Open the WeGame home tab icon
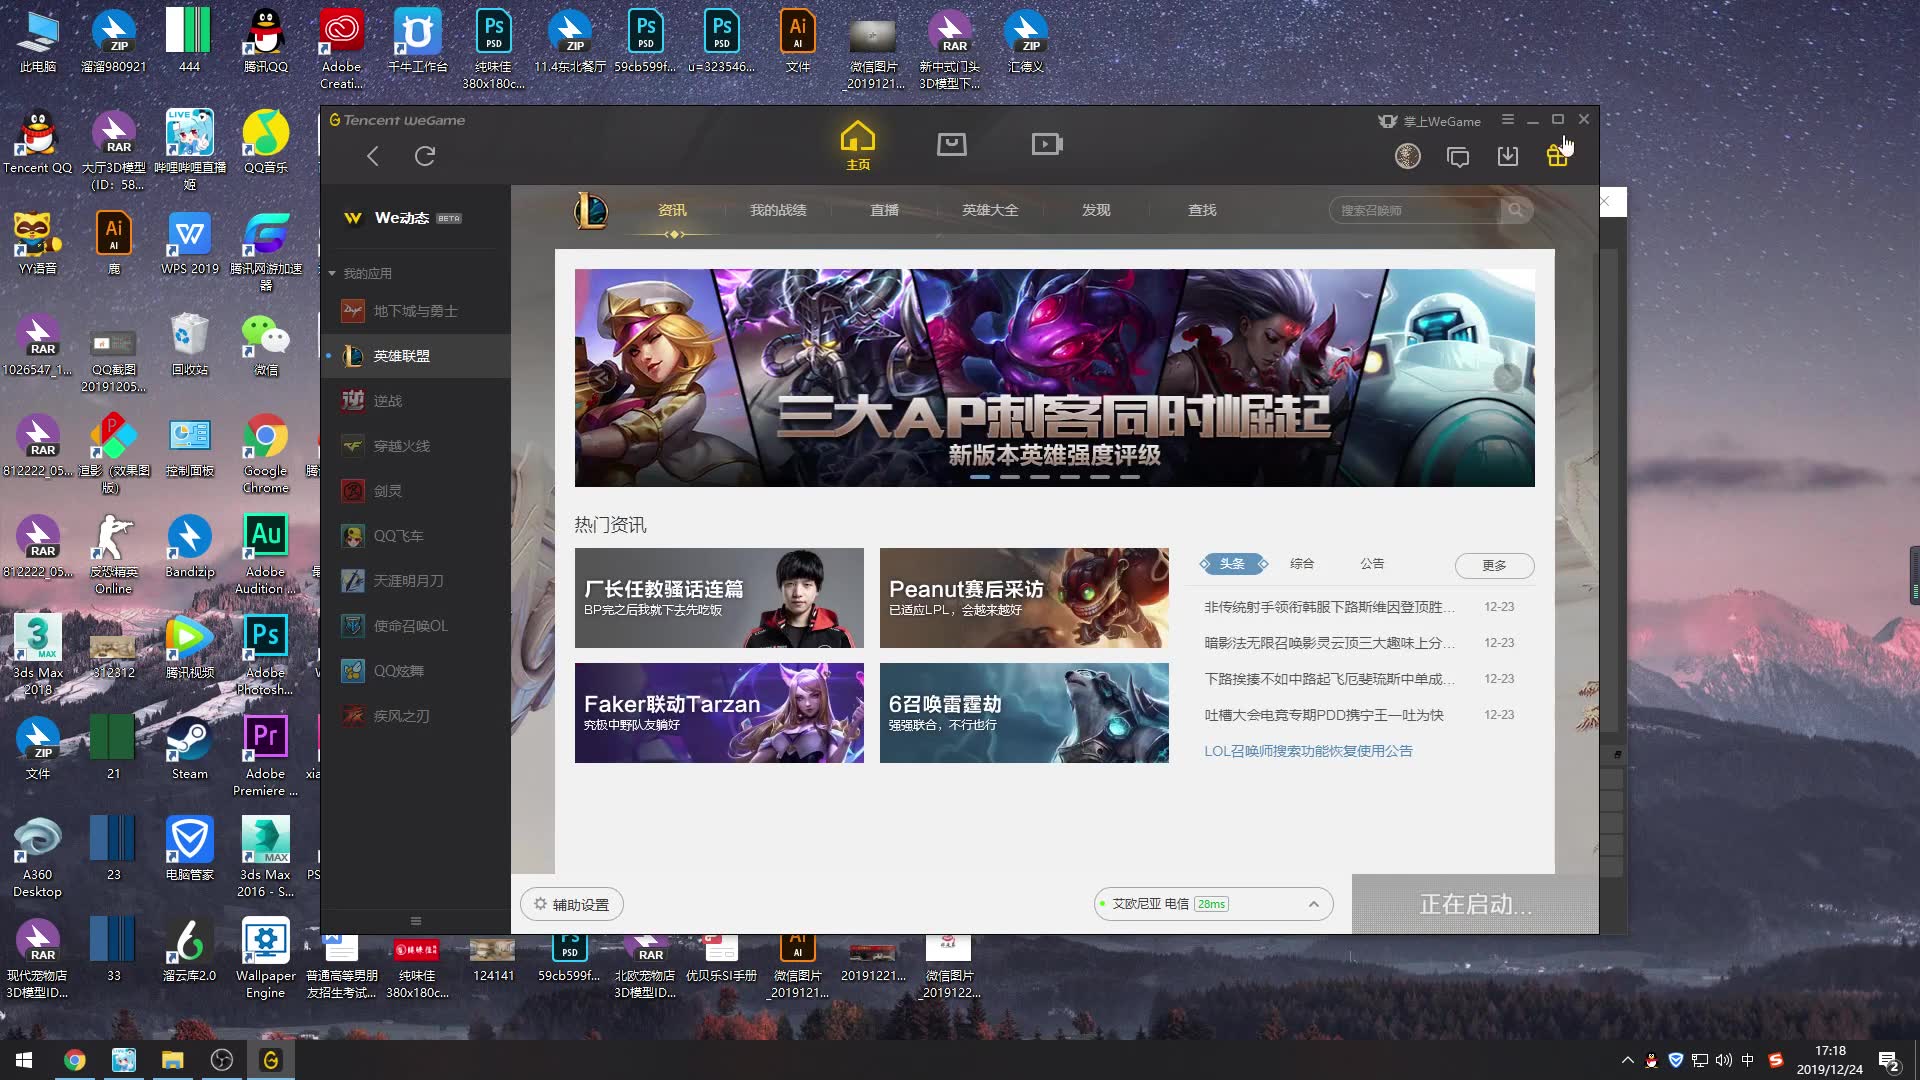The width and height of the screenshot is (1920, 1080). (x=857, y=146)
